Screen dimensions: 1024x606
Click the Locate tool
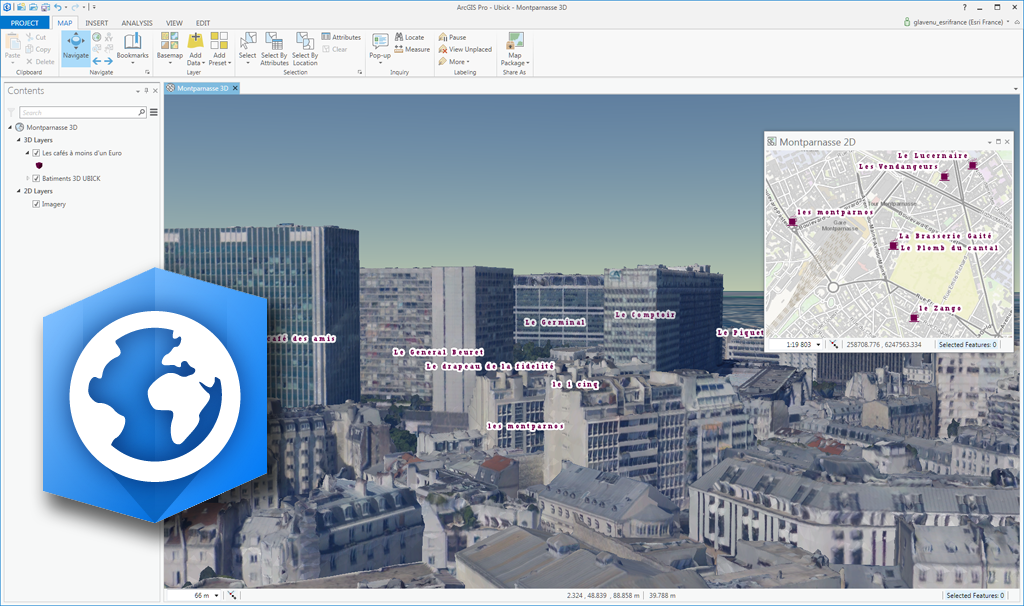(x=409, y=37)
